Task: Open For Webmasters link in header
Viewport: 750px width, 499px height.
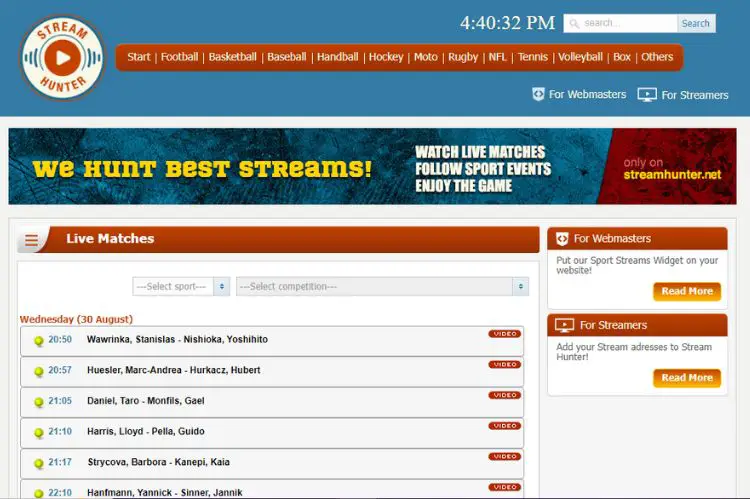Action: pyautogui.click(x=587, y=95)
